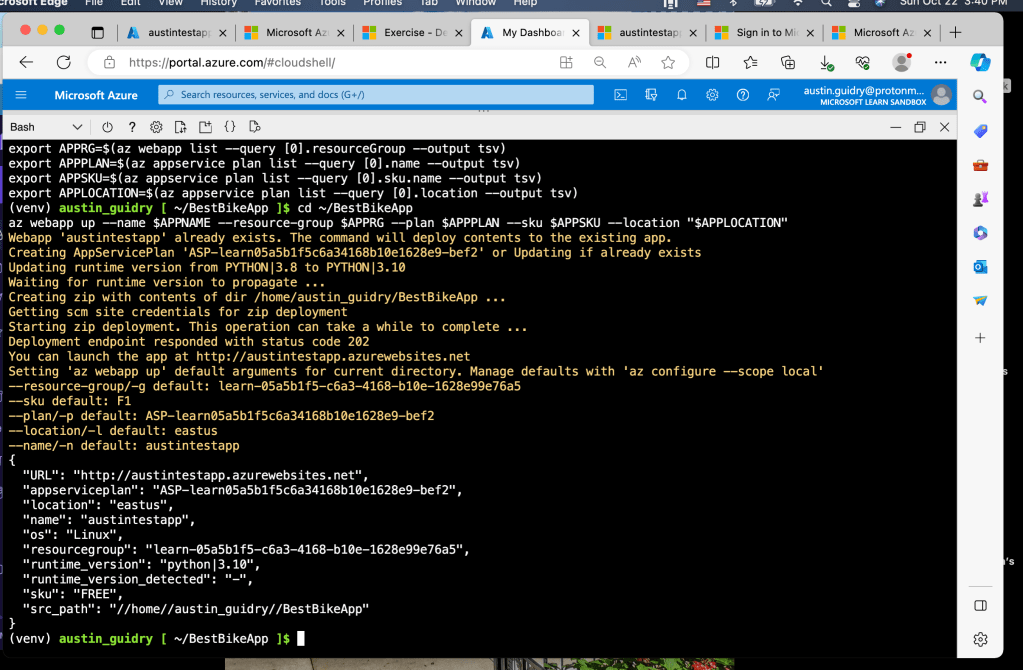Open the curly braces code editor
The height and width of the screenshot is (670, 1023).
pyautogui.click(x=230, y=127)
